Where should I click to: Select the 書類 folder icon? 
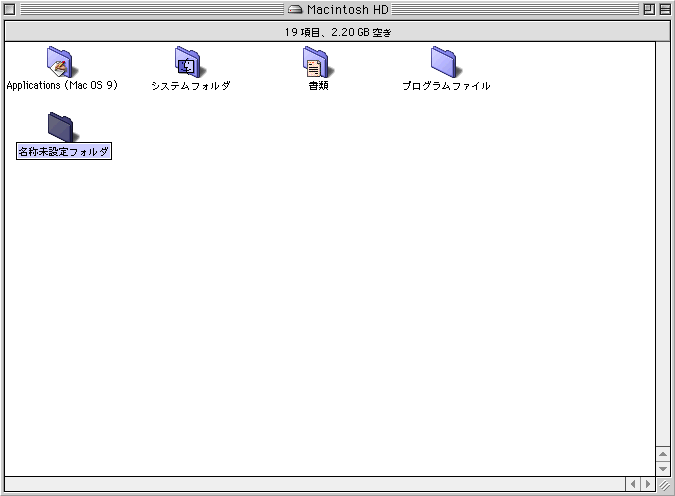[317, 62]
